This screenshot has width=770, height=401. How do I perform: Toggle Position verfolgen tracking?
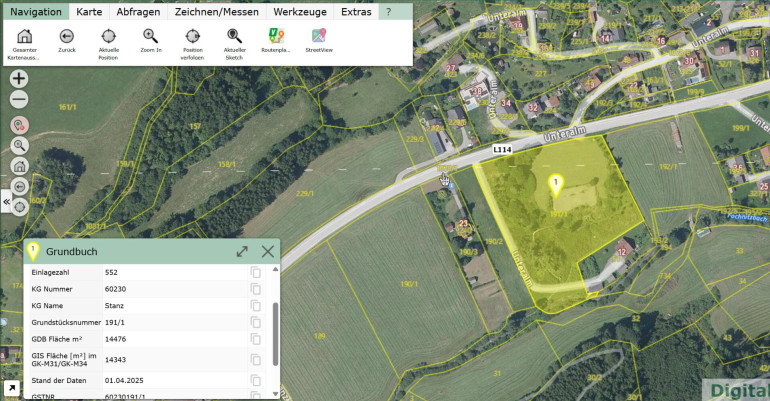(192, 36)
